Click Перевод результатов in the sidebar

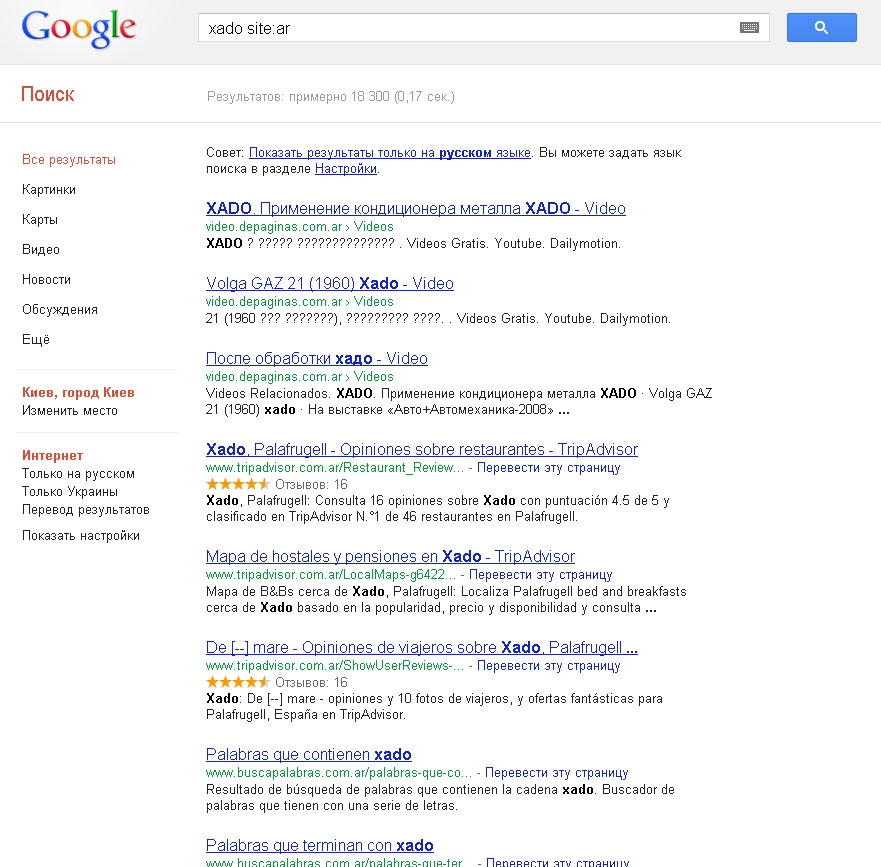[x=86, y=509]
